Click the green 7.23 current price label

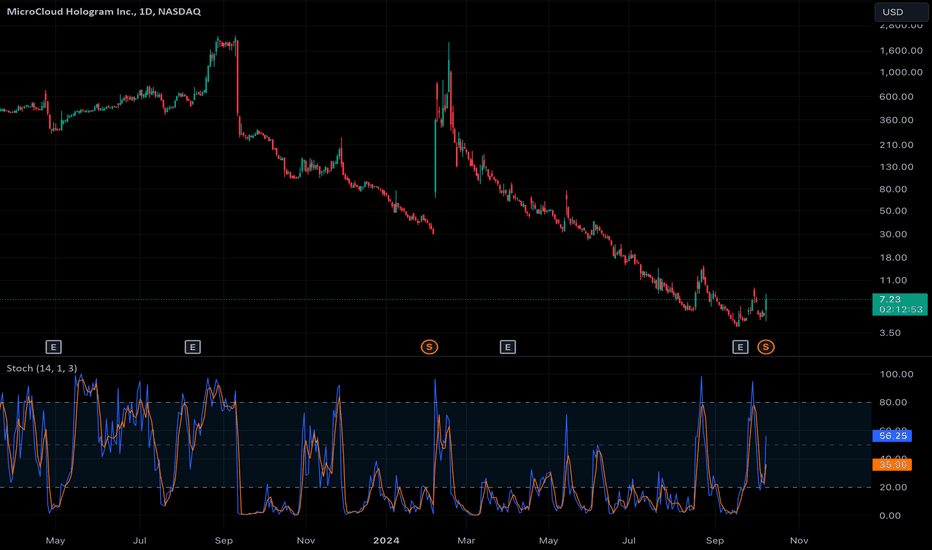click(x=899, y=304)
